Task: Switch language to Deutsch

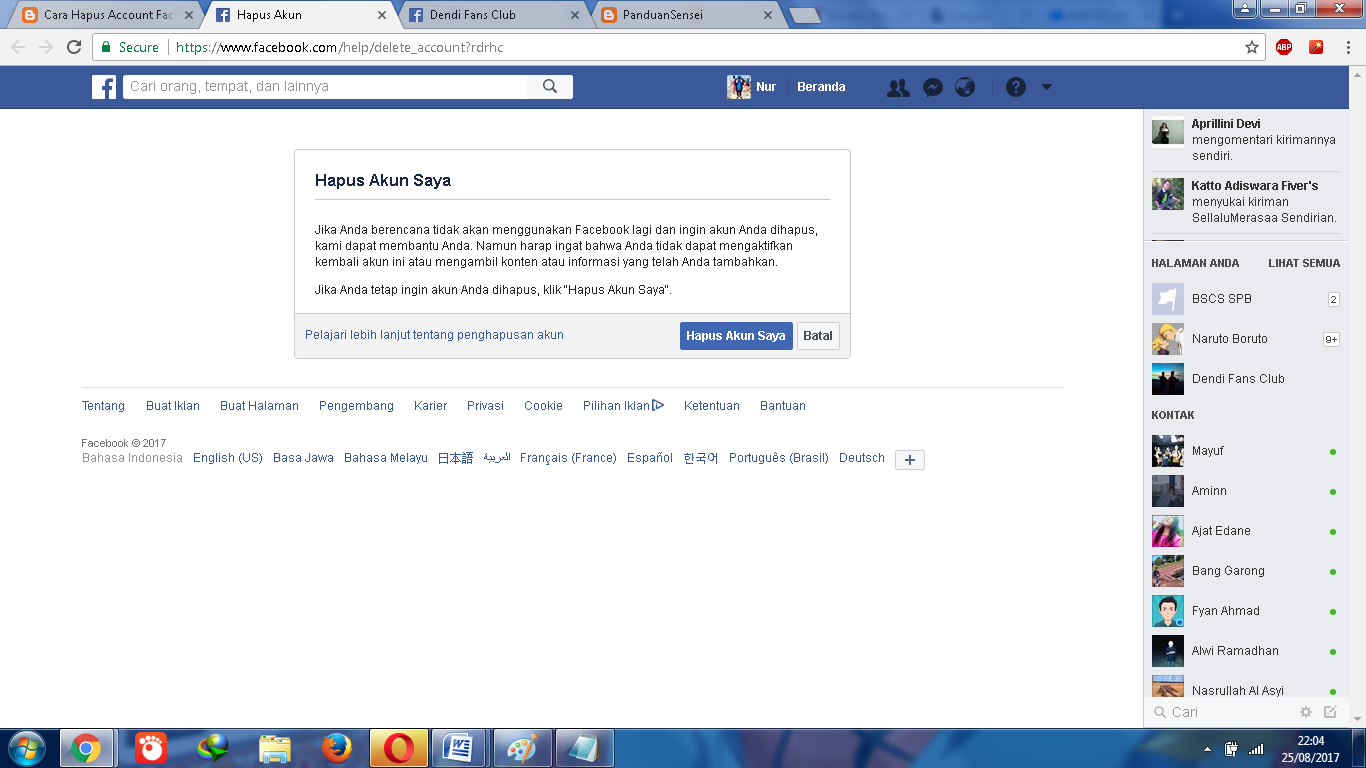Action: pyautogui.click(x=862, y=458)
